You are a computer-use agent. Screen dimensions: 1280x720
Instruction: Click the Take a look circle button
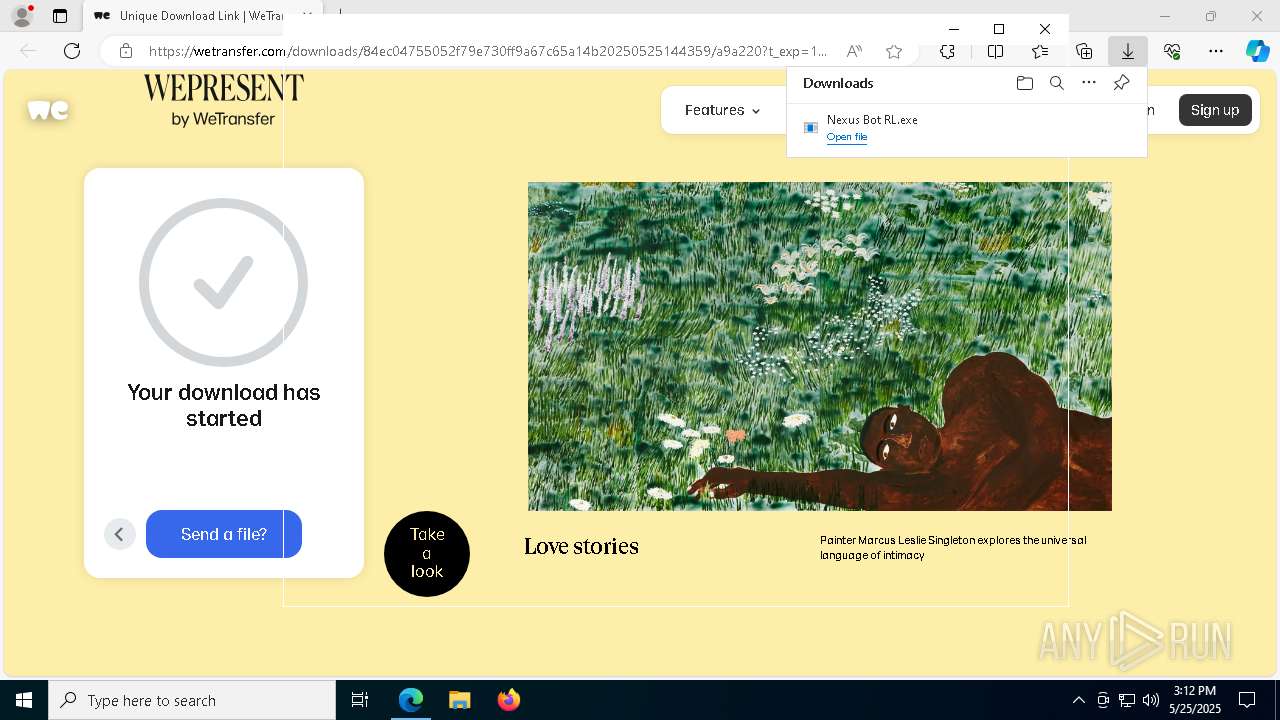pyautogui.click(x=427, y=554)
